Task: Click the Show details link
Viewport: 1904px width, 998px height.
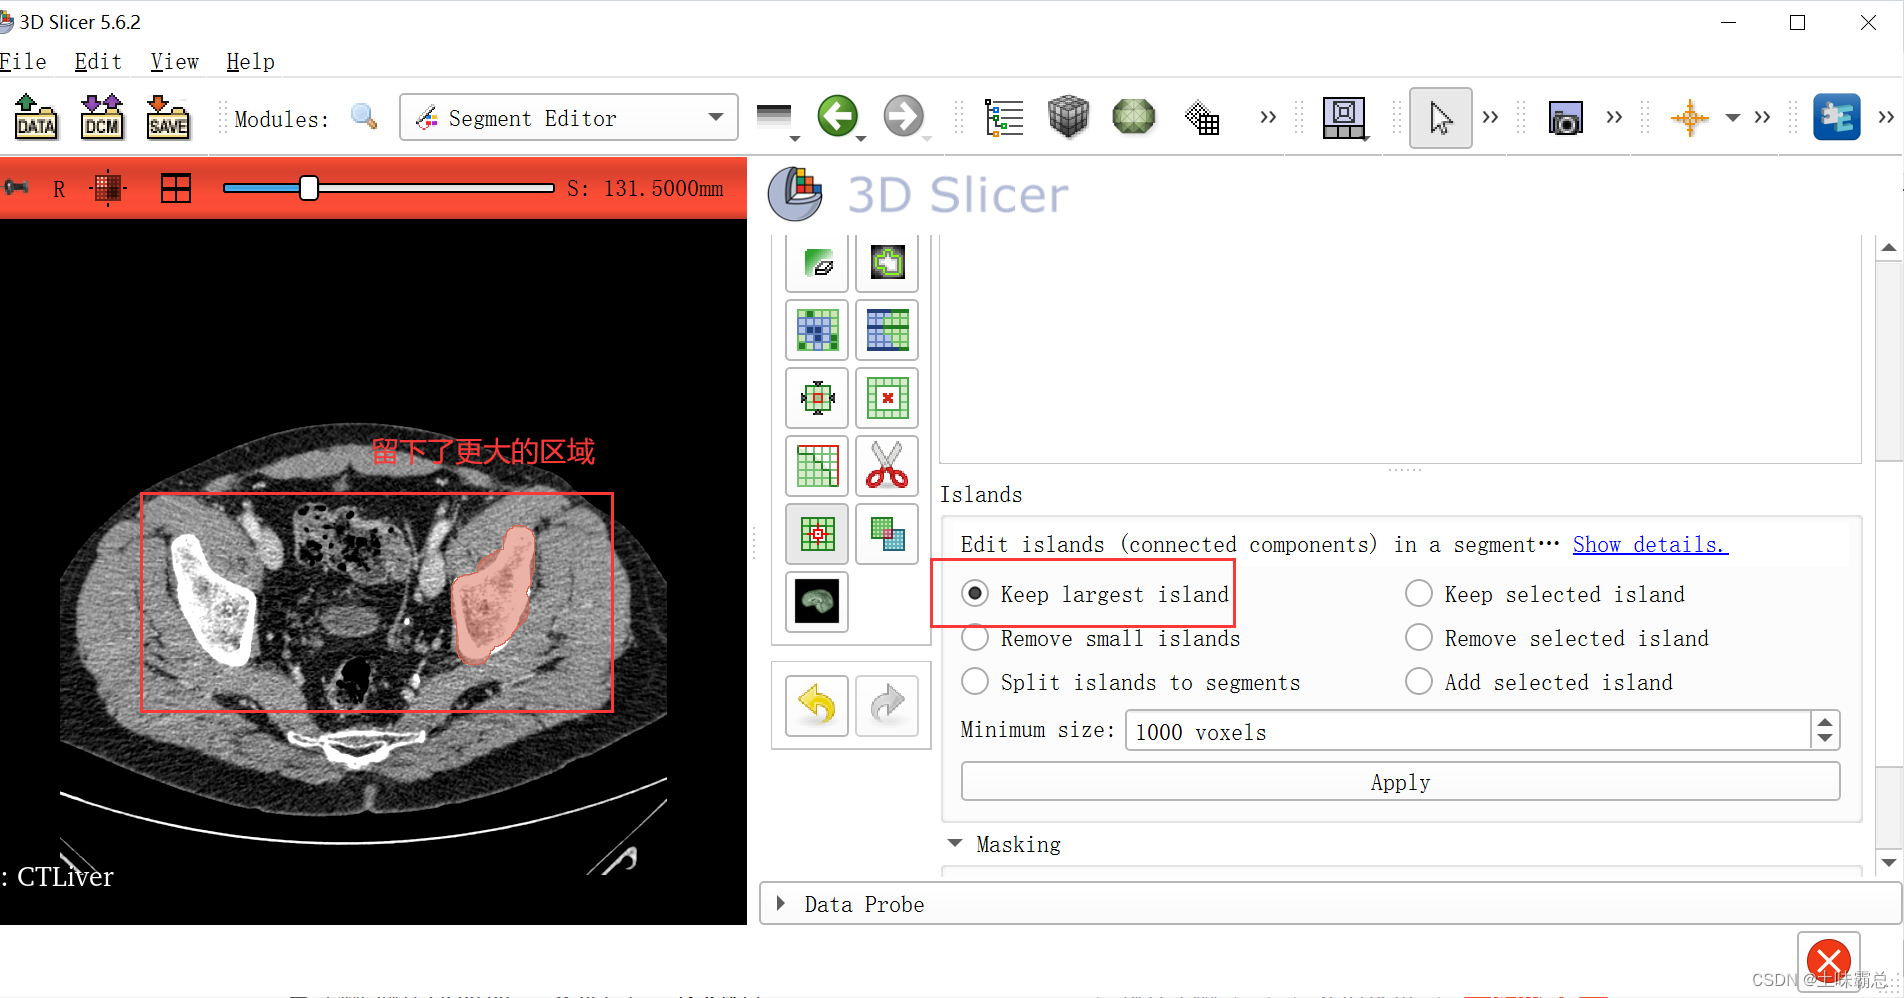Action: tap(1648, 544)
